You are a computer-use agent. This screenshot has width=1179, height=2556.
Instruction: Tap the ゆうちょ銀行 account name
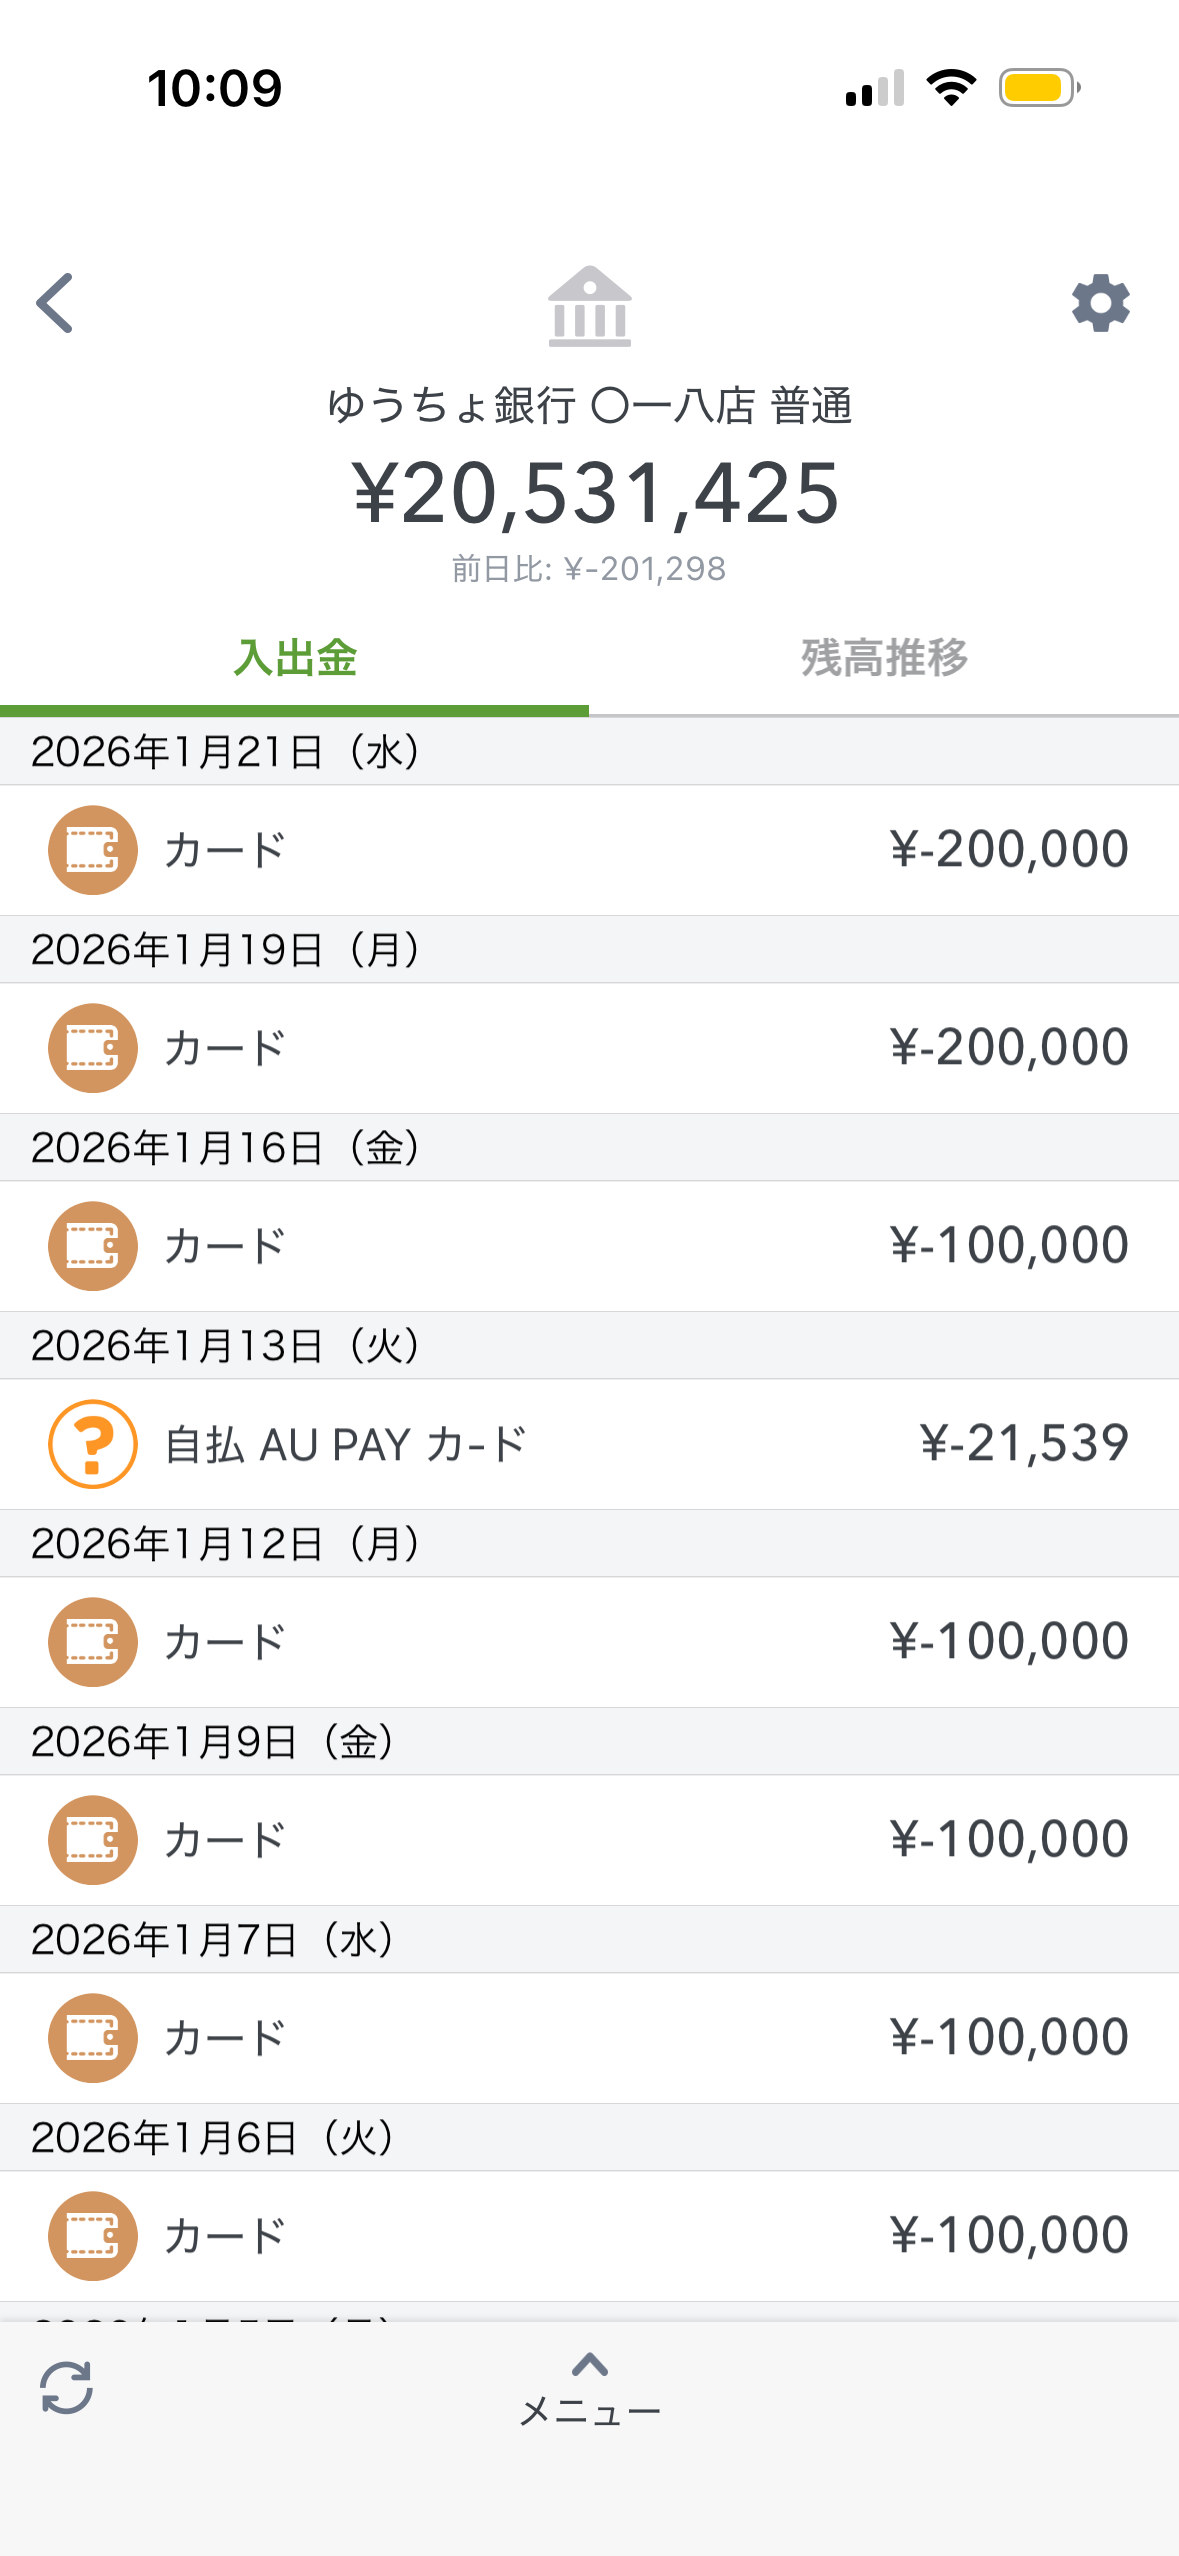tap(590, 406)
